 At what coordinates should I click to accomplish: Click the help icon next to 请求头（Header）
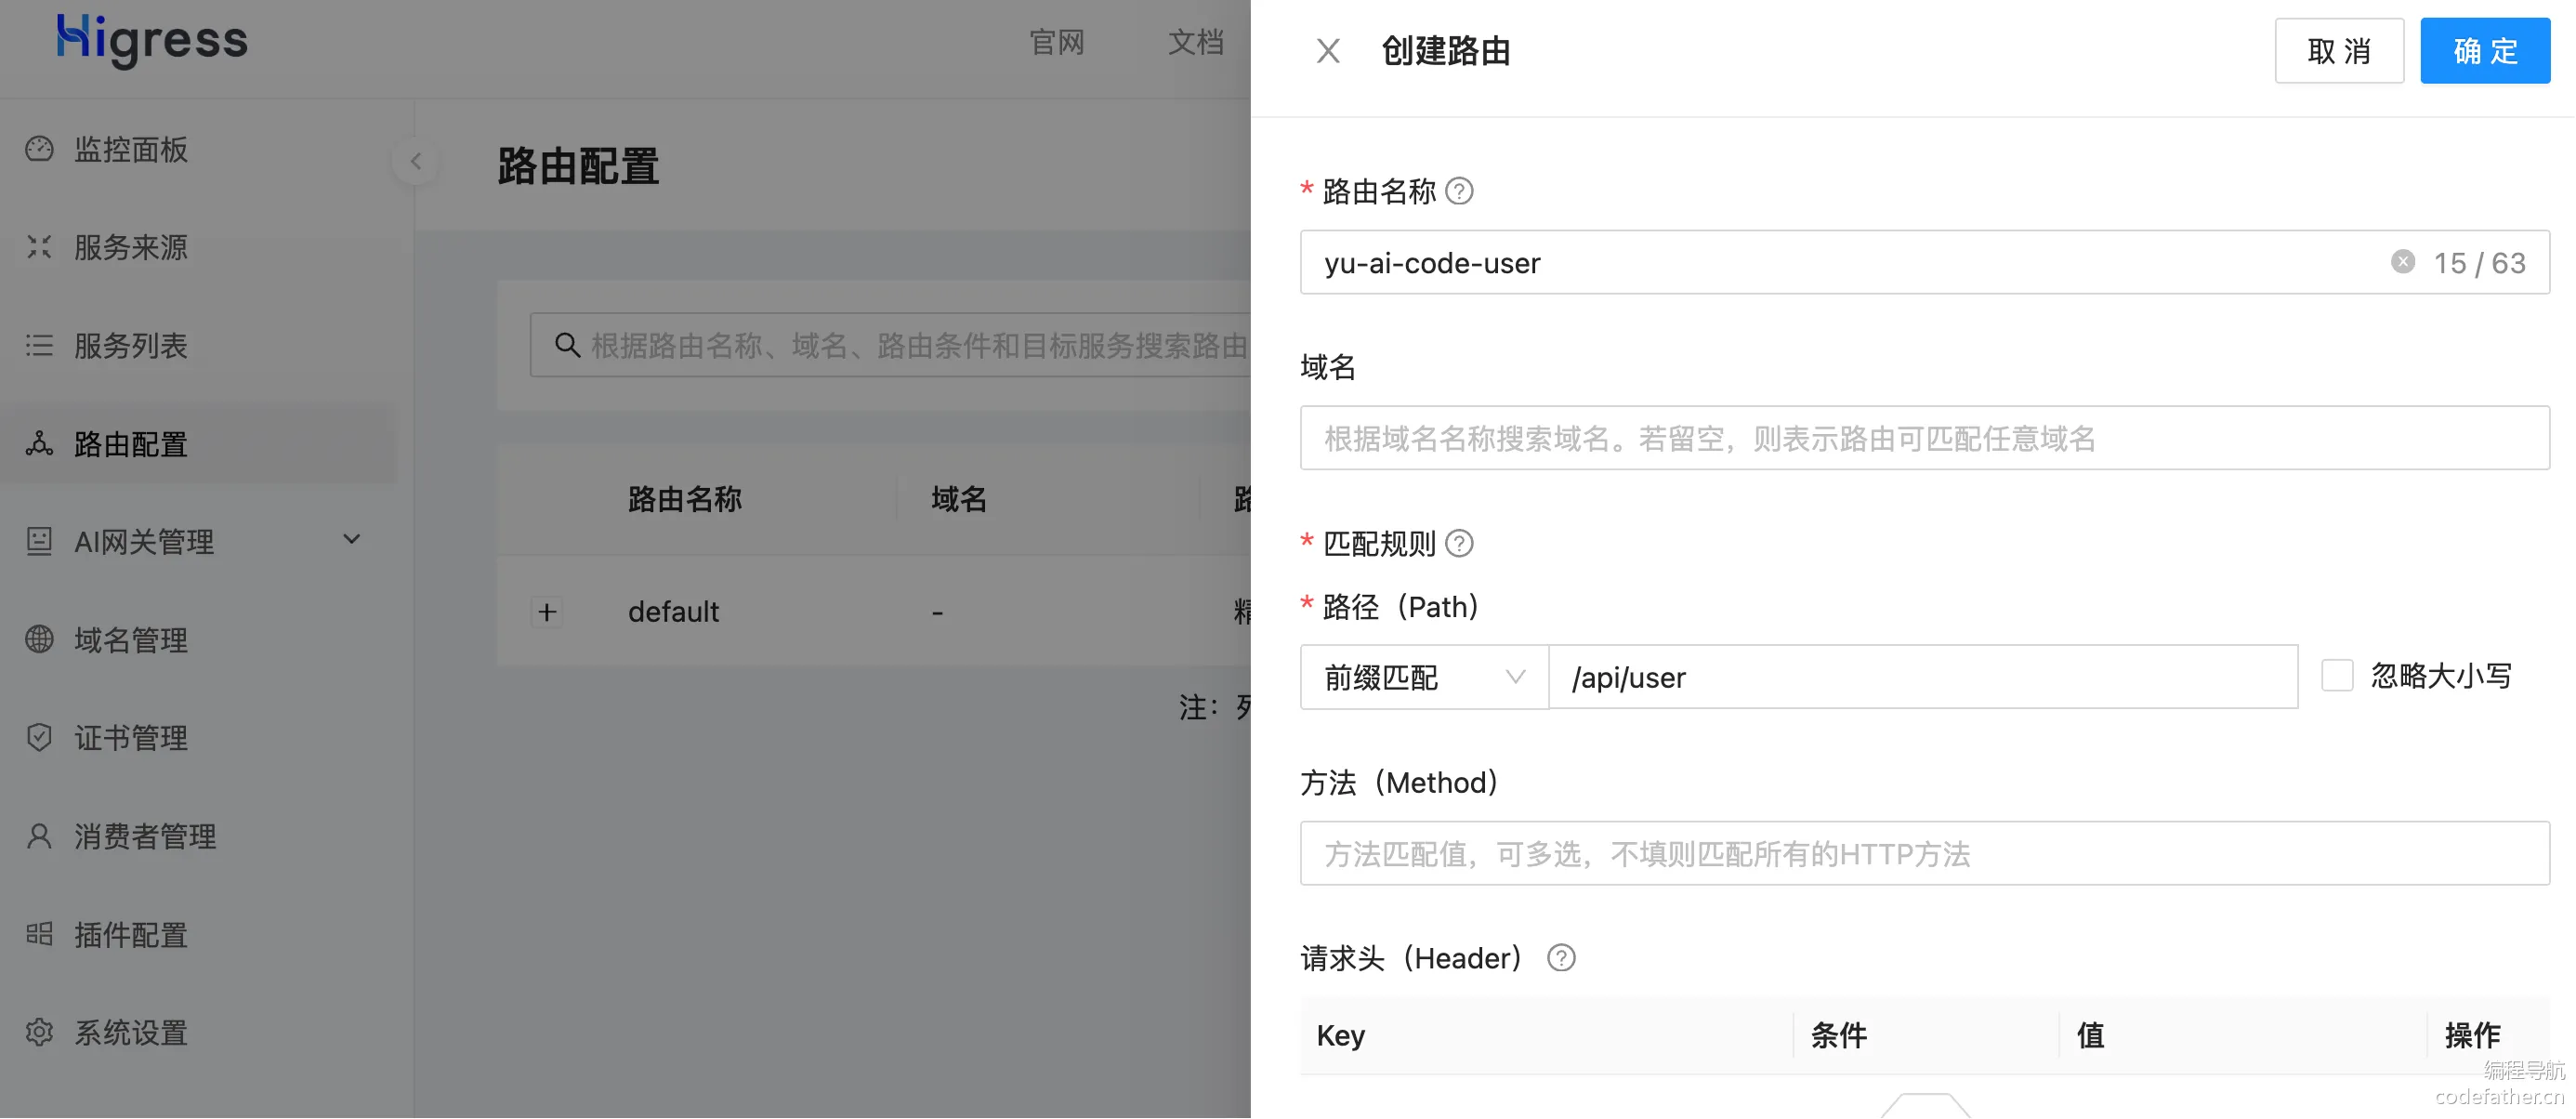[x=1561, y=959]
